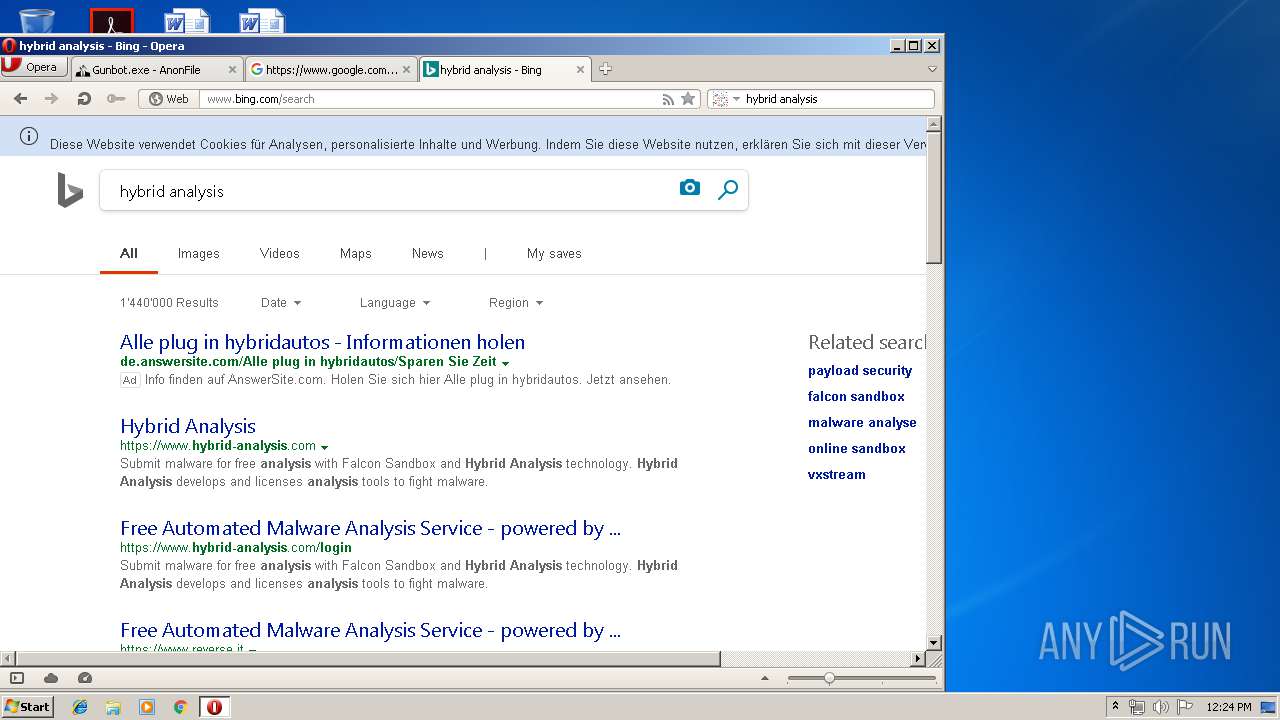Click the address bar URL field
Screen dimensions: 1280x720
click(x=430, y=99)
